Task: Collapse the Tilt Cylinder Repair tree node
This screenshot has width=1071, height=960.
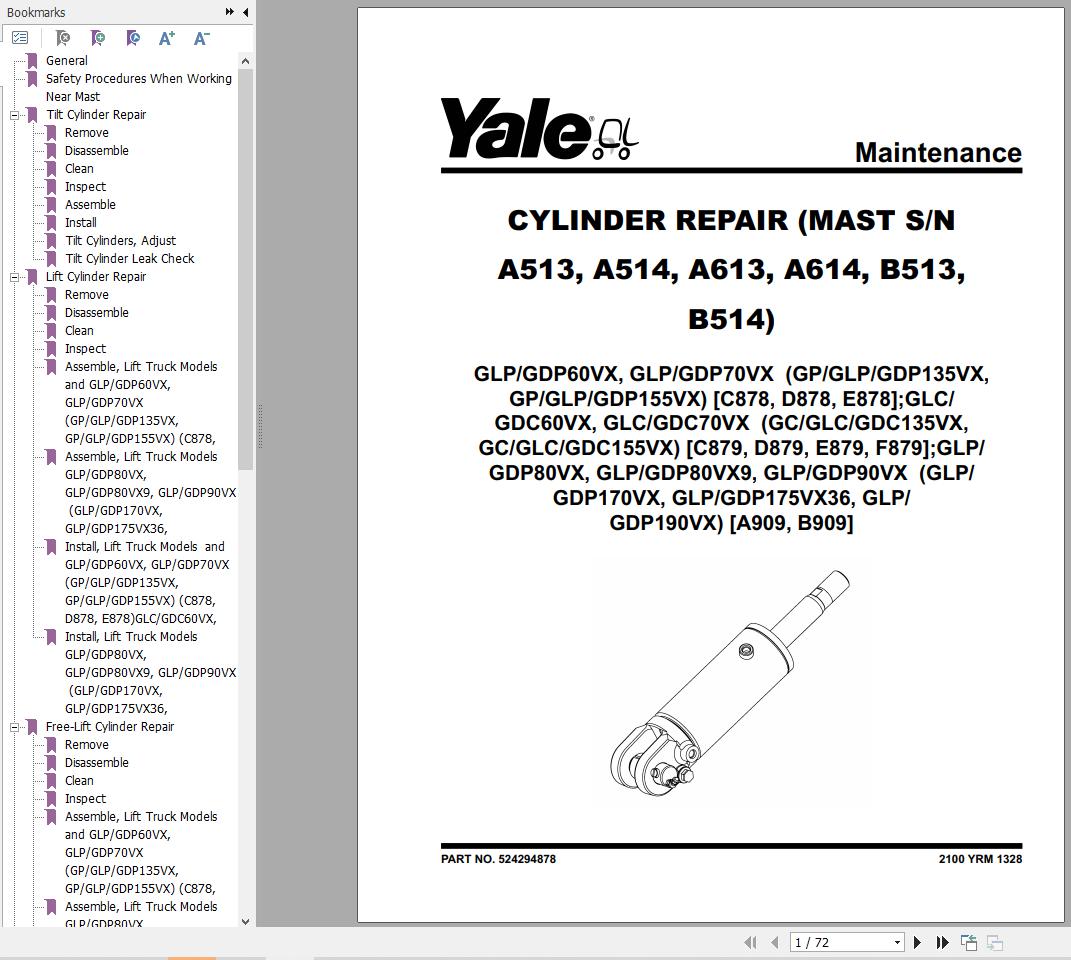Action: click(14, 115)
